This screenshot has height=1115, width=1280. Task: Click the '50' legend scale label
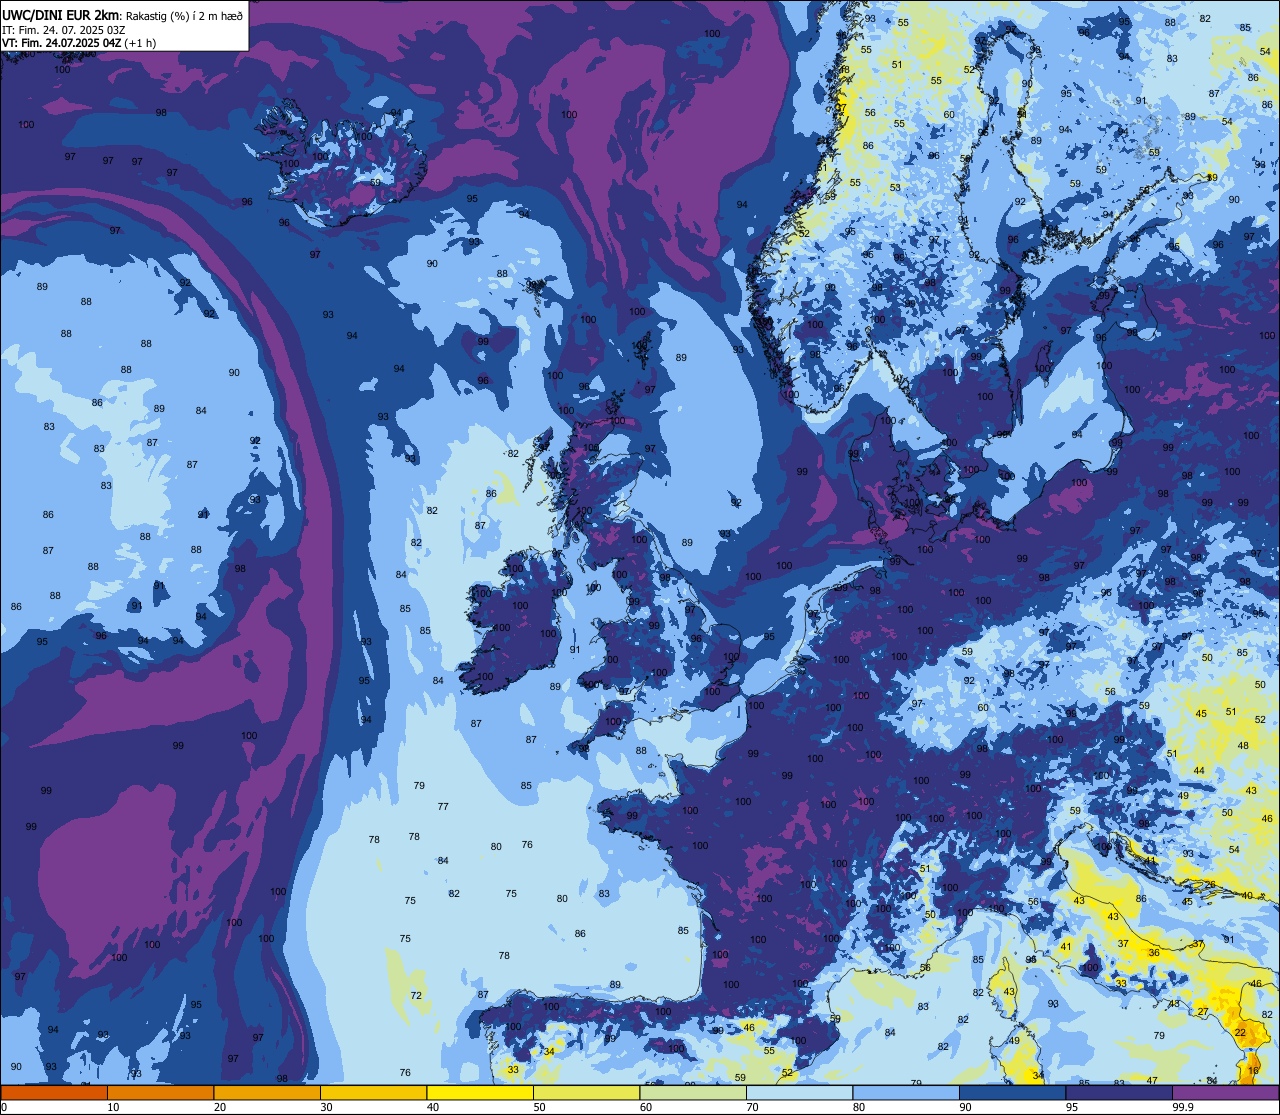tap(539, 1107)
